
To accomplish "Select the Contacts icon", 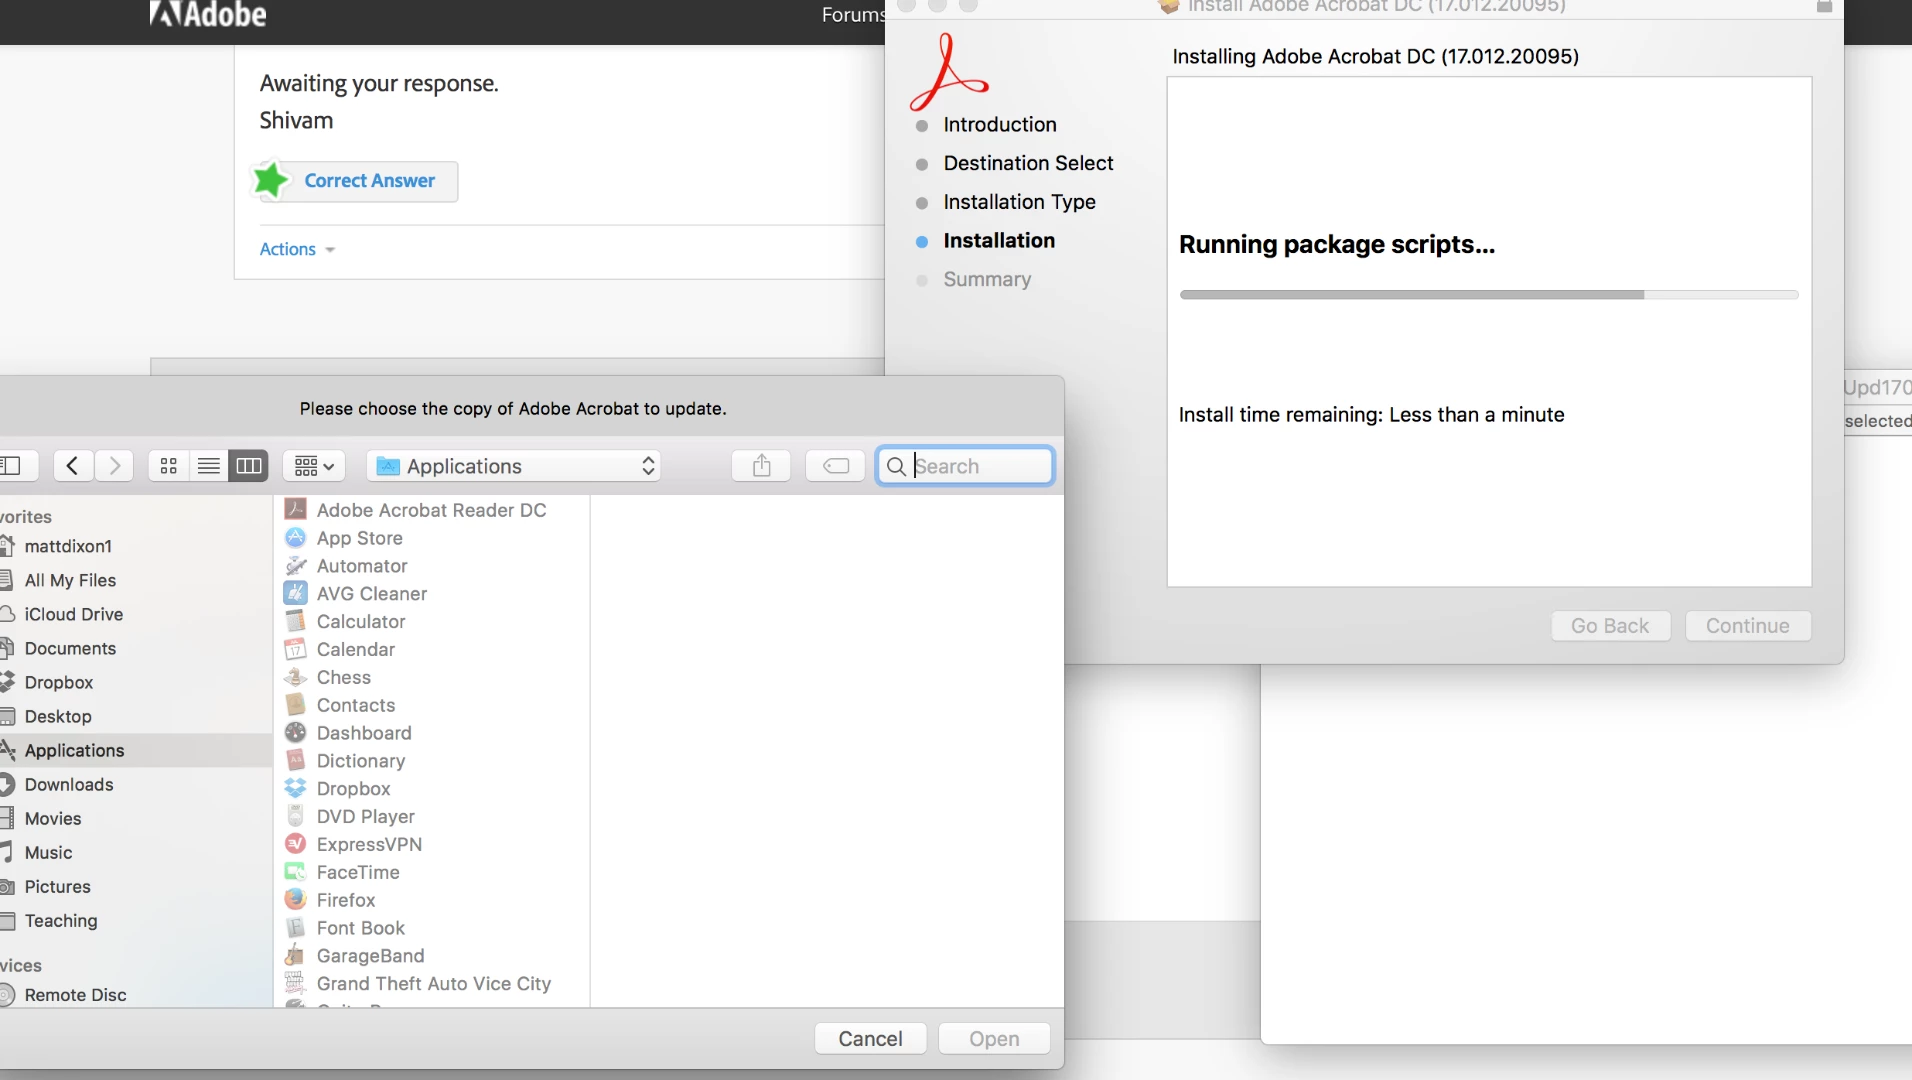I will click(x=295, y=705).
